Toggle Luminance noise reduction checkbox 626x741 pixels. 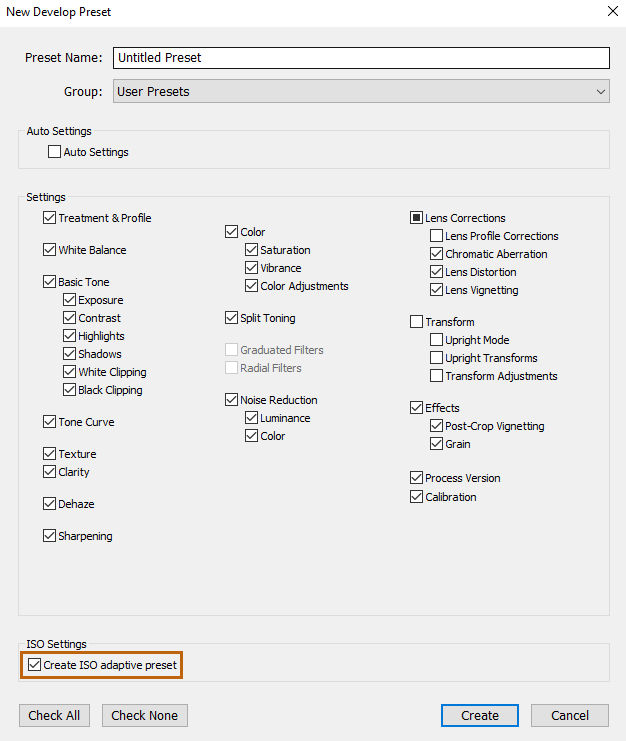(251, 418)
